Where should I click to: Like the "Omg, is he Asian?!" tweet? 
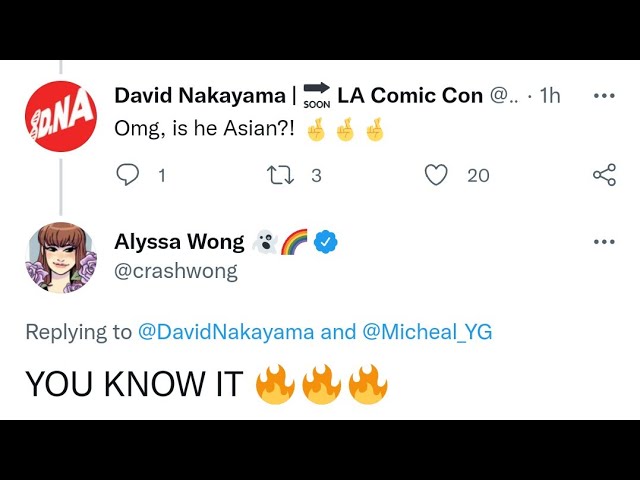point(436,175)
